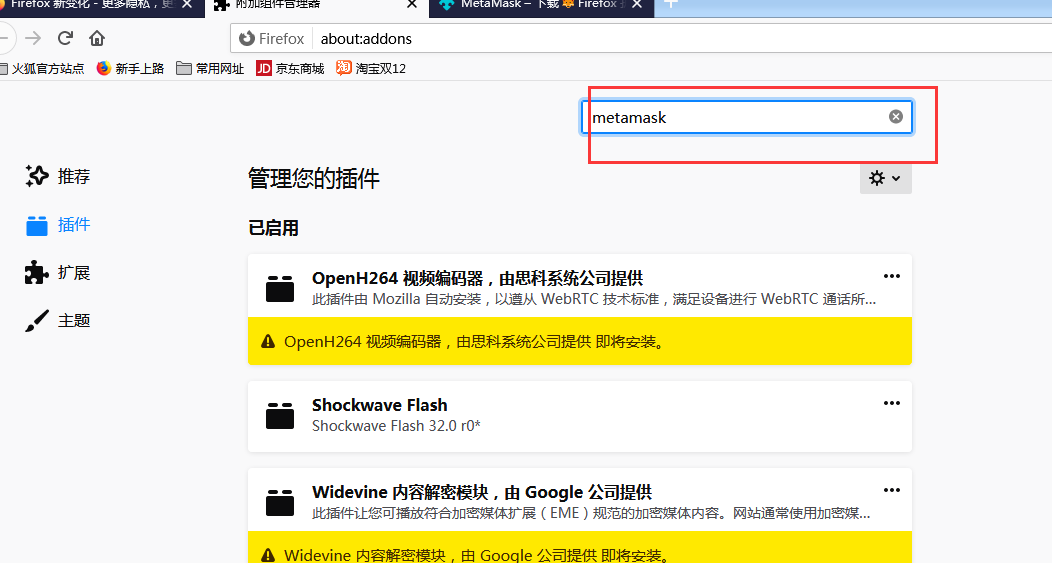The height and width of the screenshot is (563, 1052).
Task: Click the 管理您的插件 heading
Action: click(x=314, y=178)
